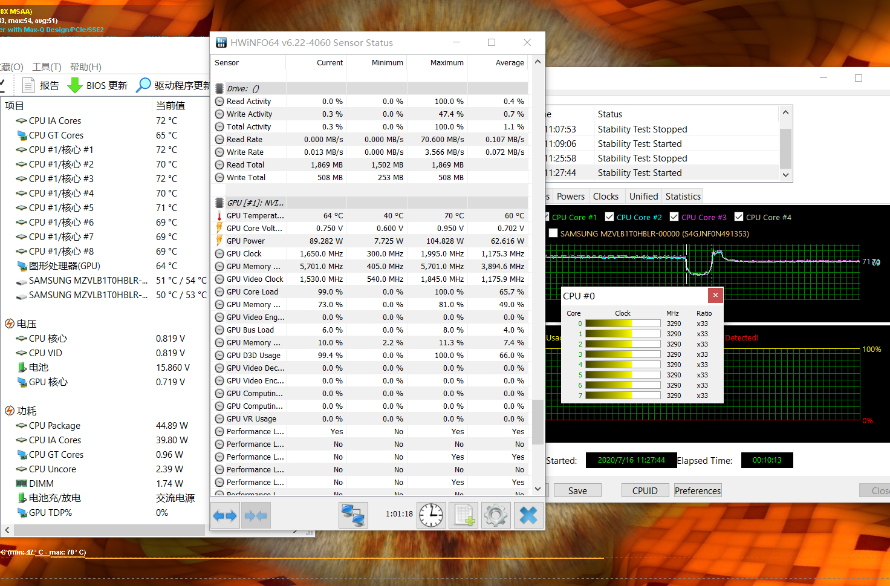Click the stability log scroll up arrow
The image size is (890, 586).
pos(786,112)
